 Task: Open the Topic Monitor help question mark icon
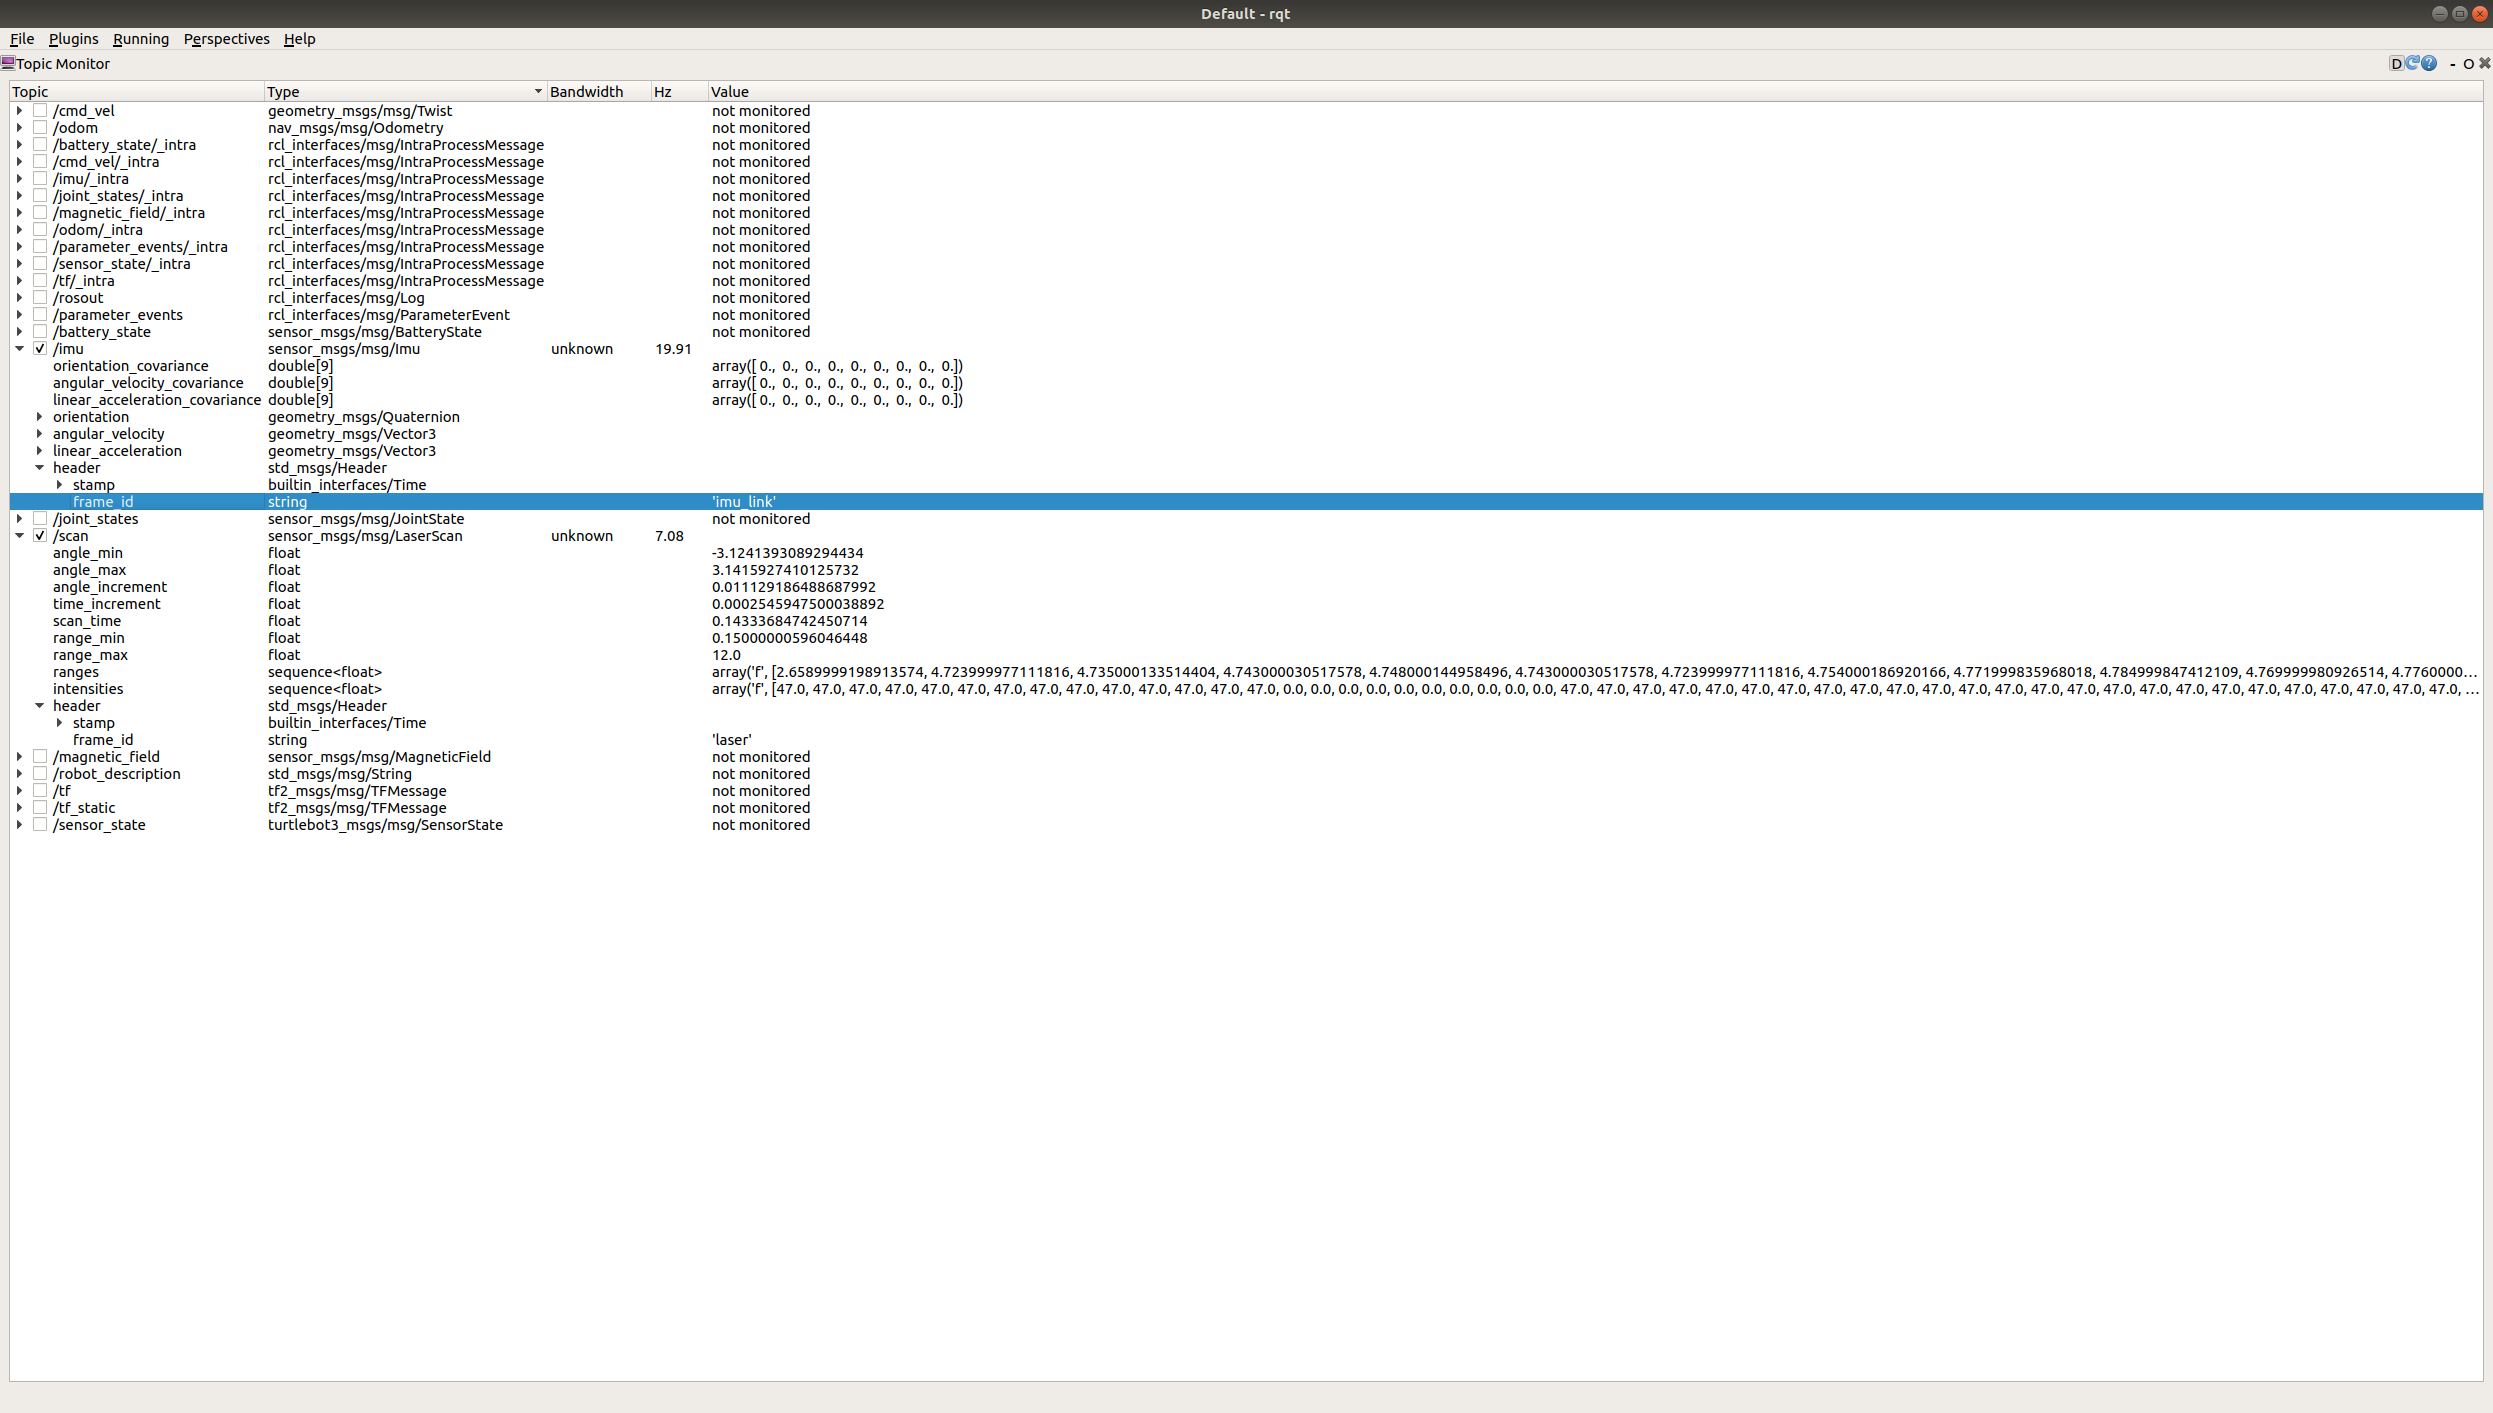2428,63
